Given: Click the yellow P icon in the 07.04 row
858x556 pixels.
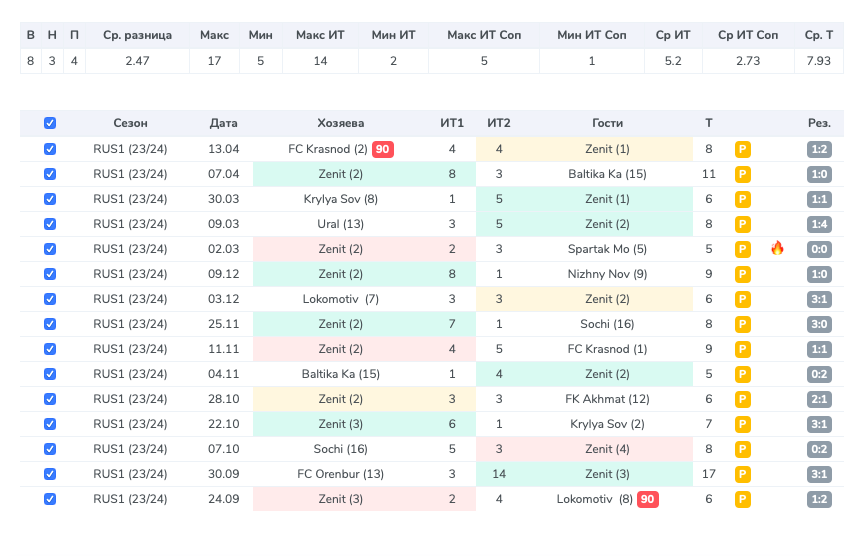Looking at the screenshot, I should tap(743, 175).
